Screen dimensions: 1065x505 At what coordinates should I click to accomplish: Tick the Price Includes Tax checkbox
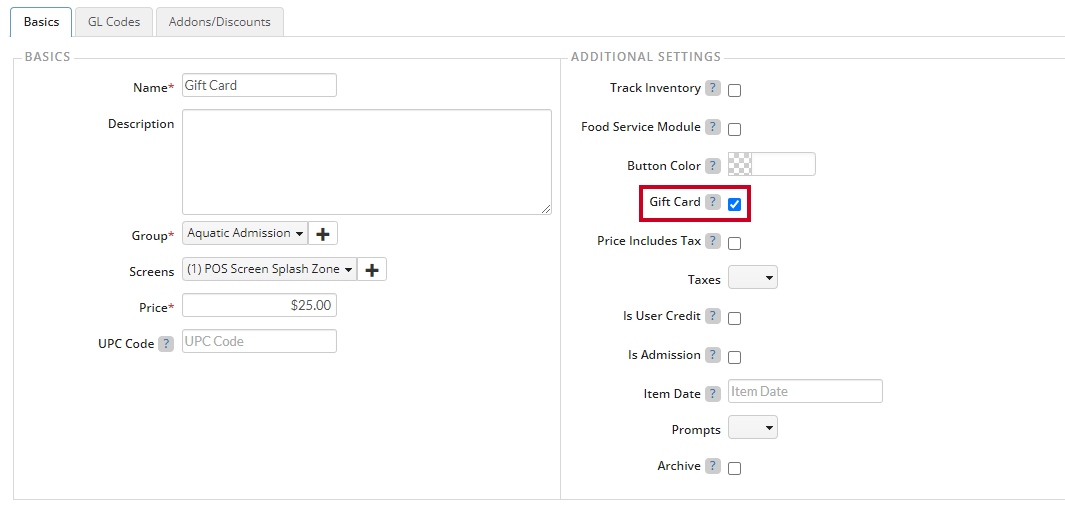pyautogui.click(x=734, y=244)
